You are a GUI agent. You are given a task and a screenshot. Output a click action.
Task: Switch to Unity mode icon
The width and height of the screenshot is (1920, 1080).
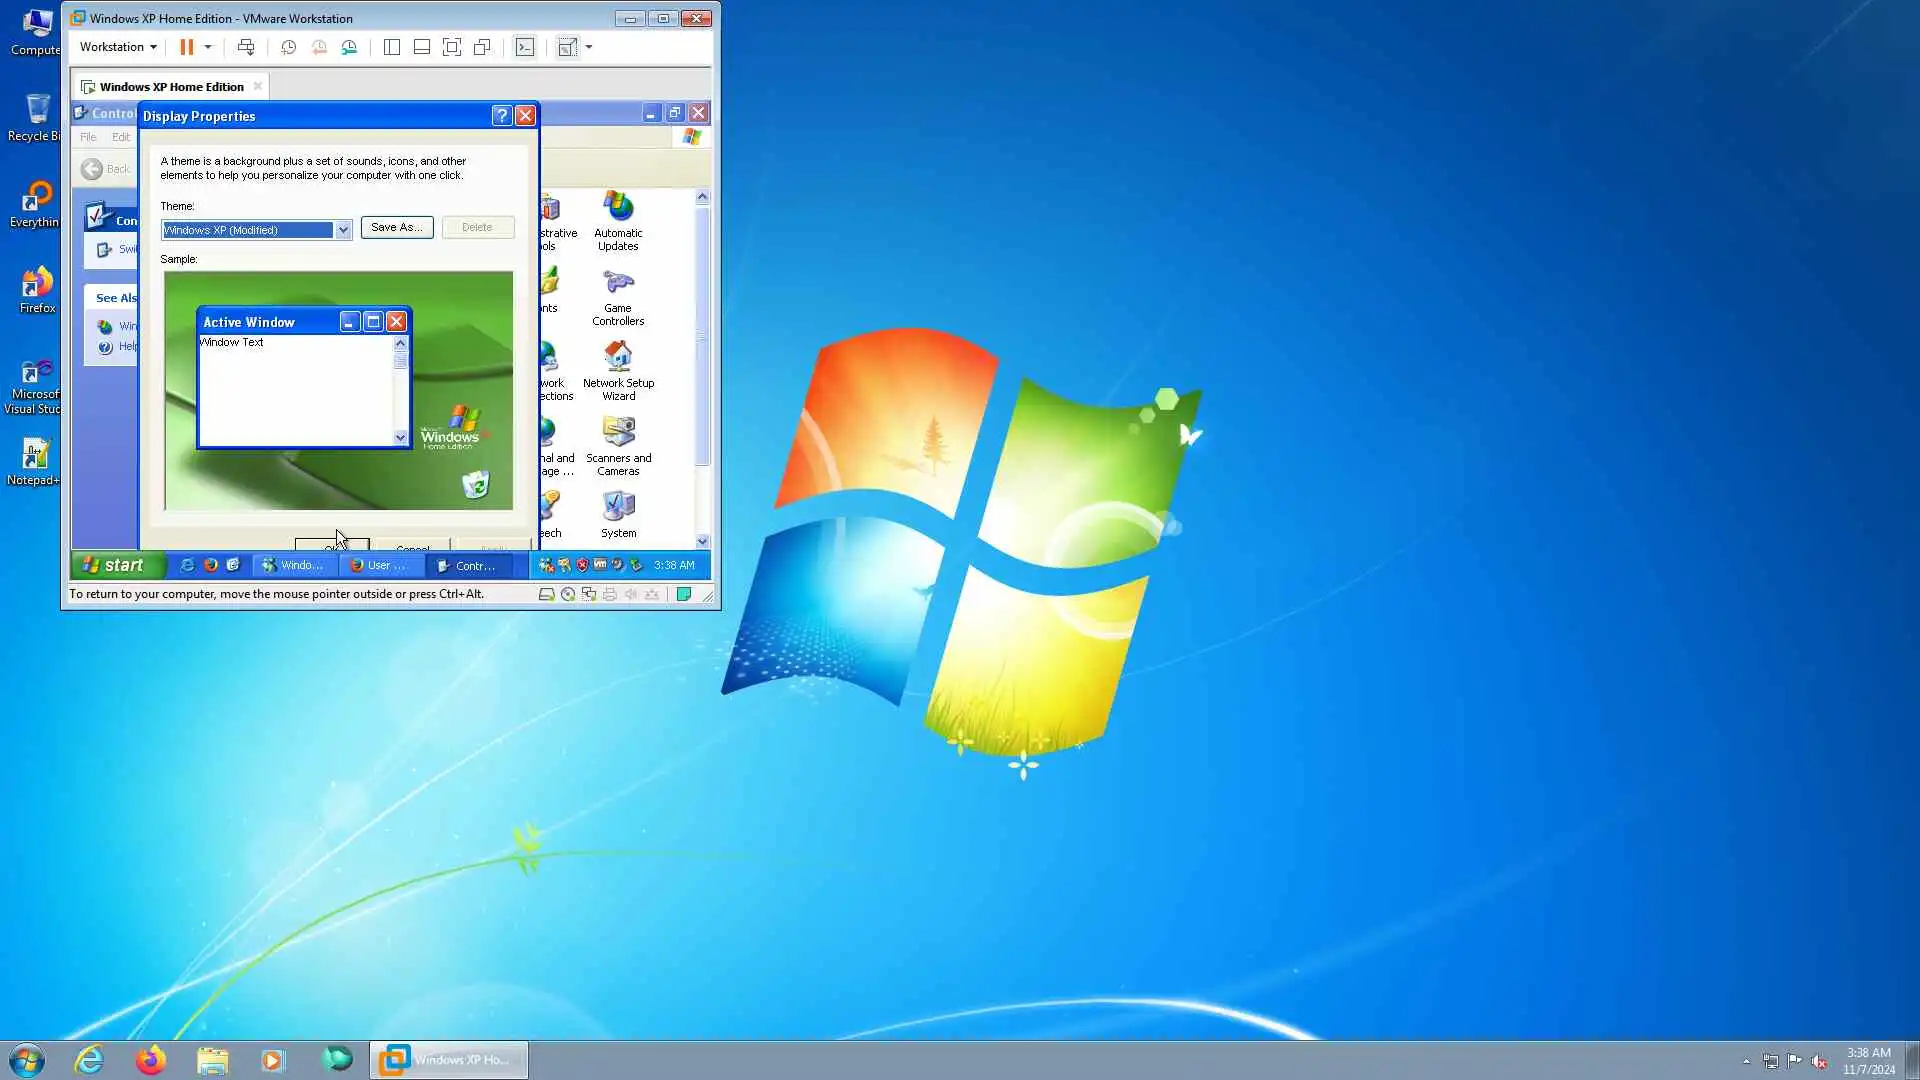click(482, 47)
